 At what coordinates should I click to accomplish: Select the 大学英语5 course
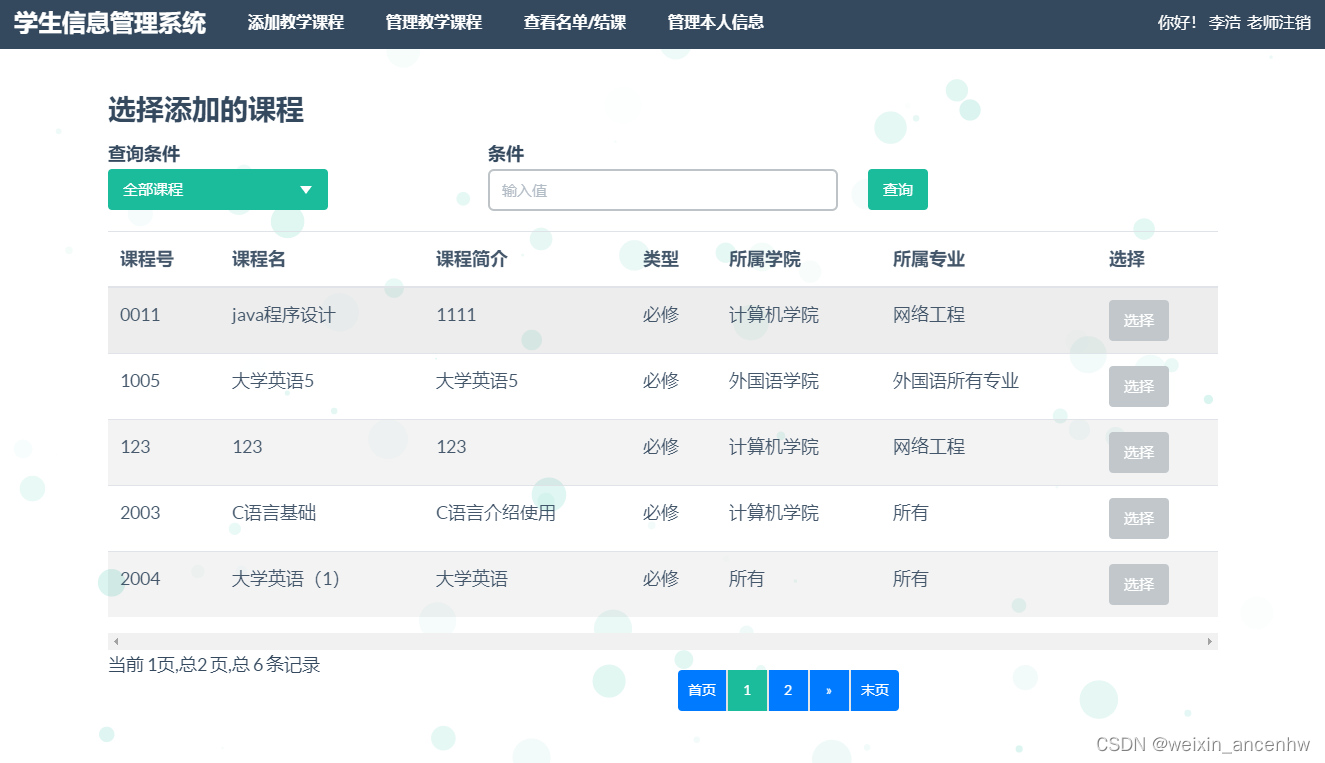(1138, 386)
